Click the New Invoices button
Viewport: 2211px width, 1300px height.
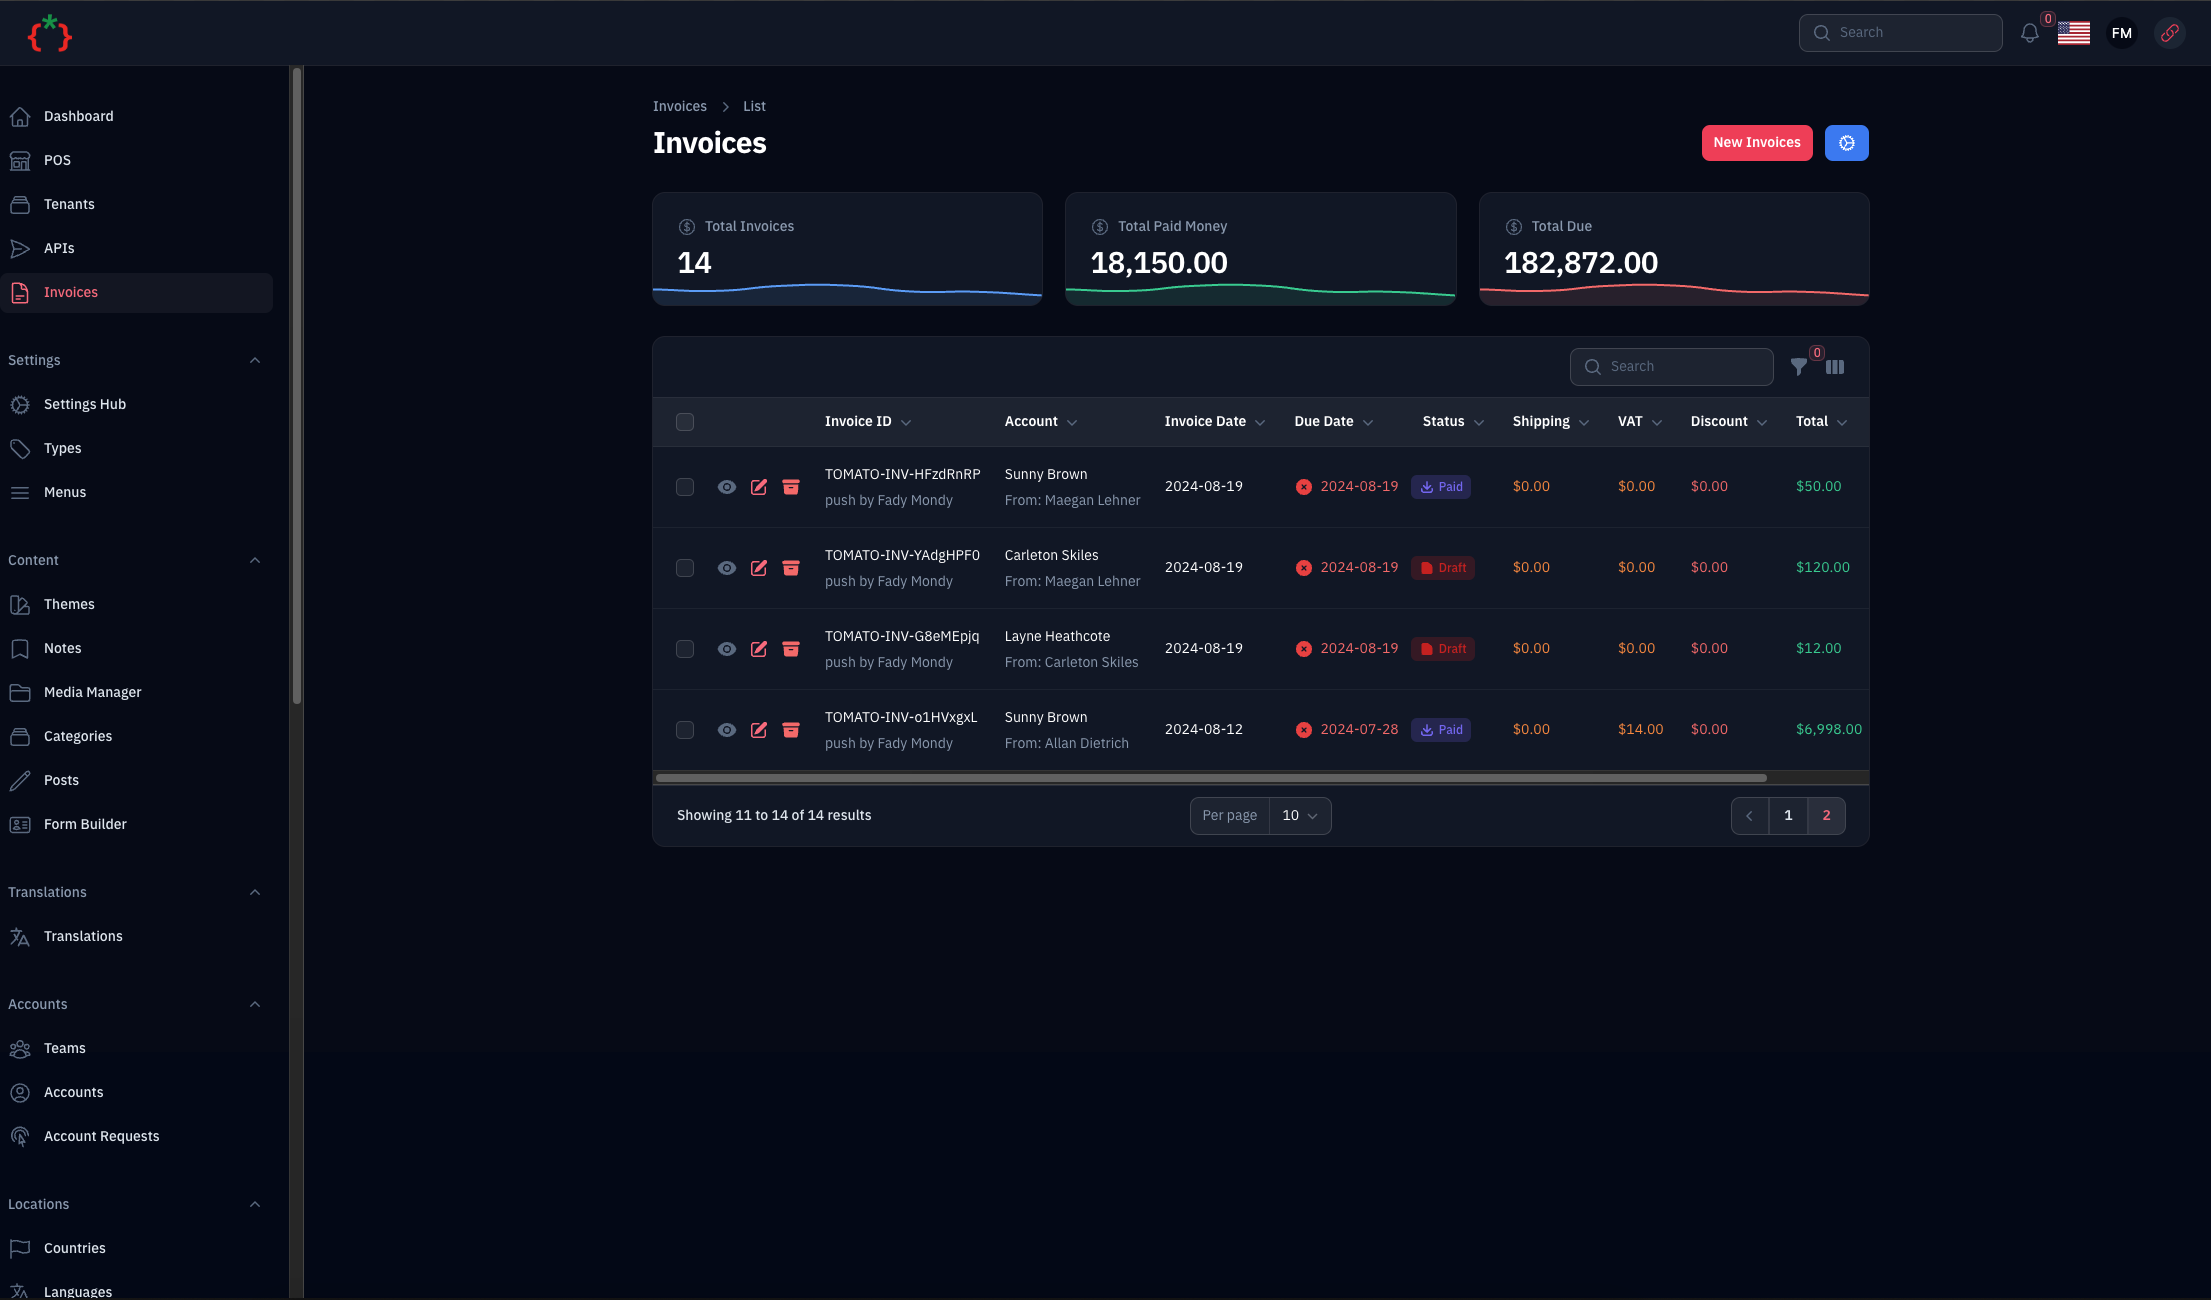[1756, 143]
